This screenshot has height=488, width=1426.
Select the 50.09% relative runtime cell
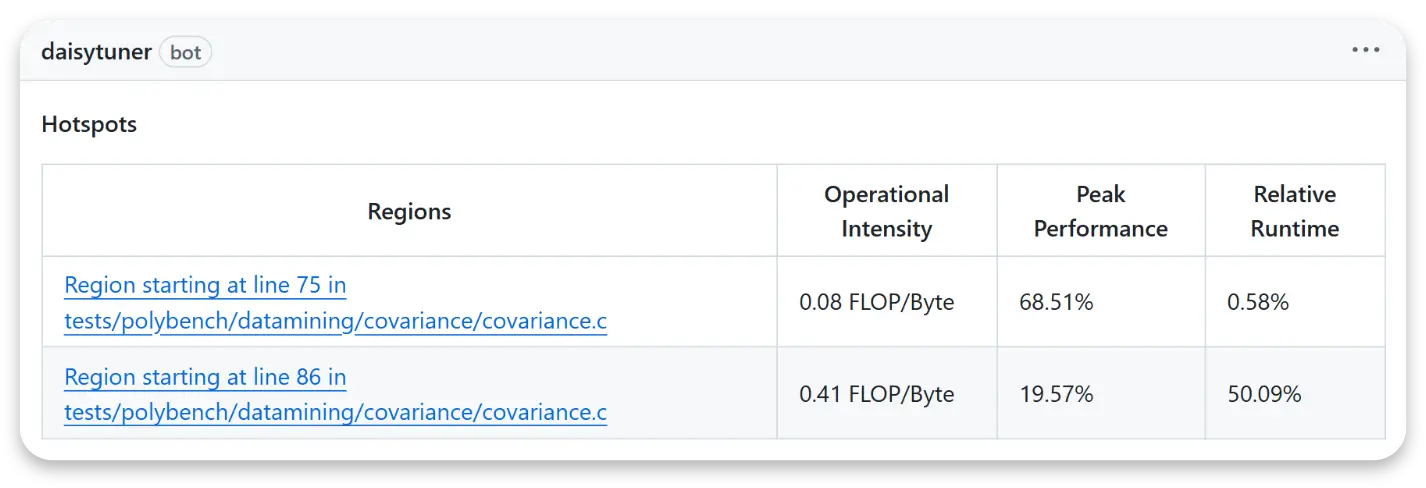1295,394
